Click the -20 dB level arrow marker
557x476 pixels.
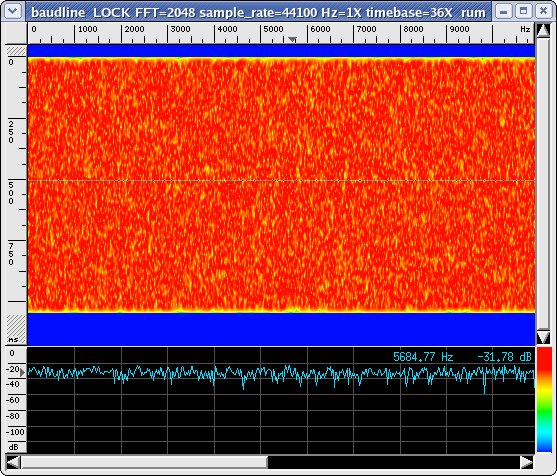(23, 372)
